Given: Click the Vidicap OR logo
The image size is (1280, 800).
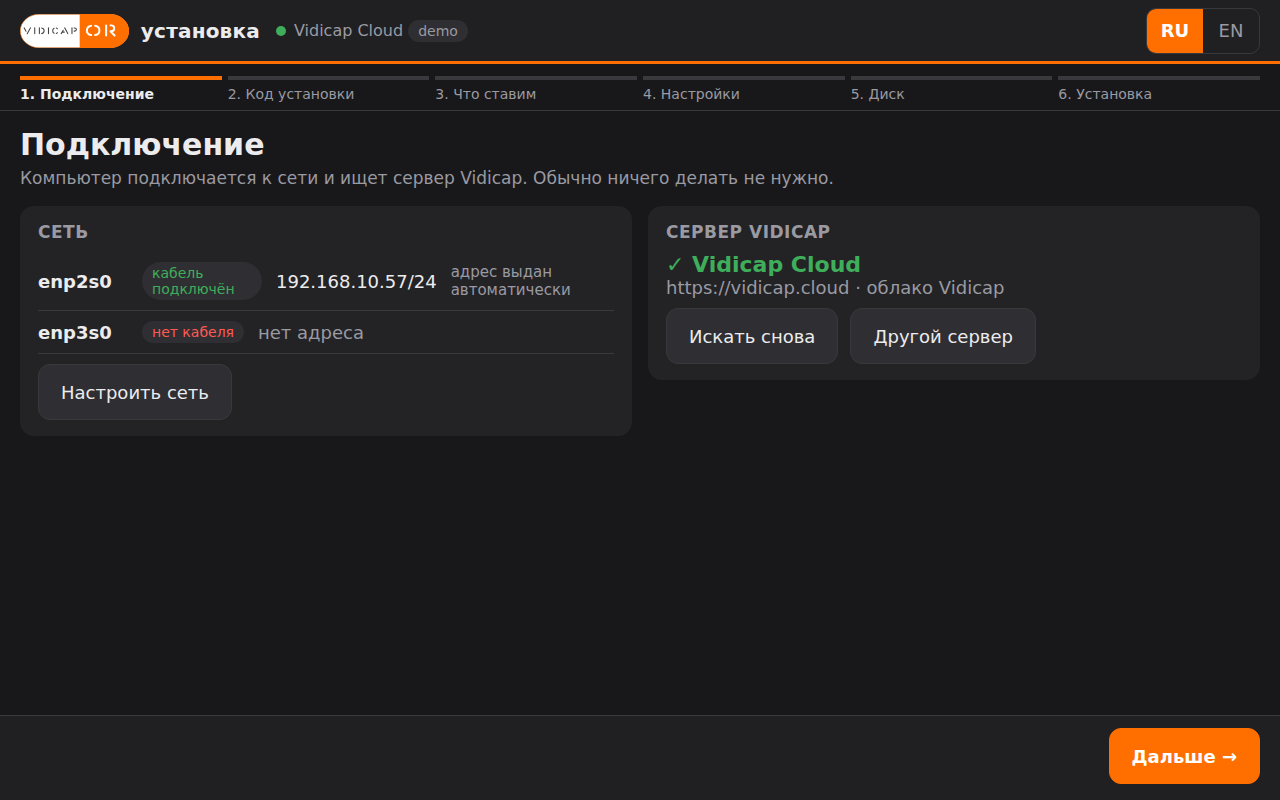Looking at the screenshot, I should coord(75,31).
